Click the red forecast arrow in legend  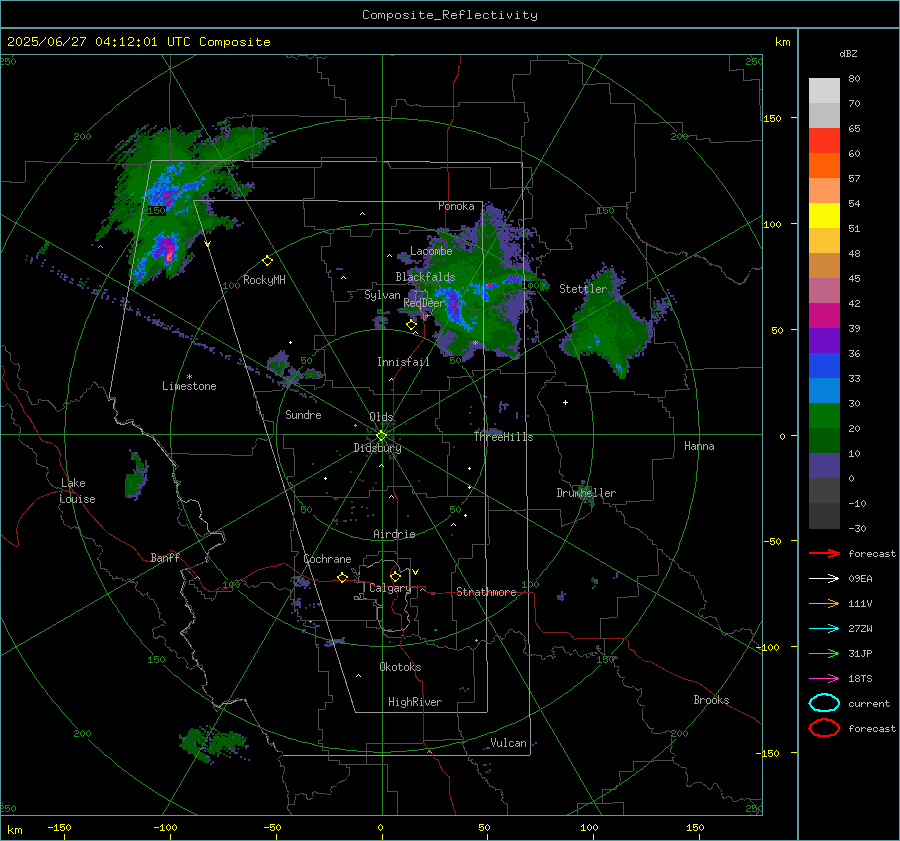click(824, 553)
